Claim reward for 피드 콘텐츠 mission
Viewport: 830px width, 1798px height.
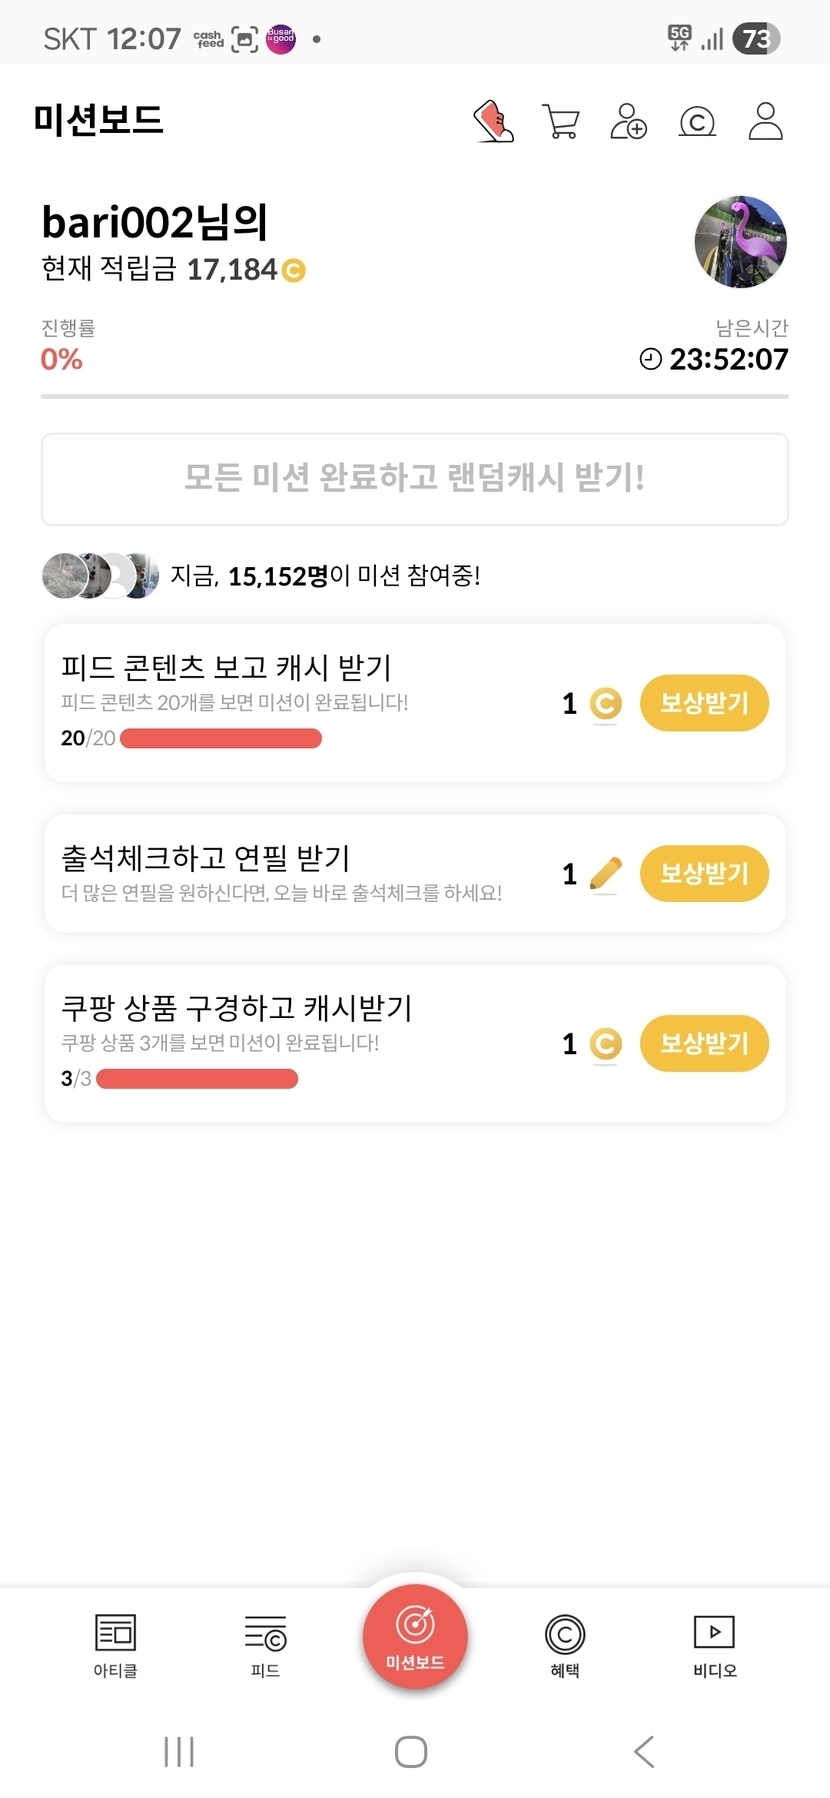coord(704,703)
